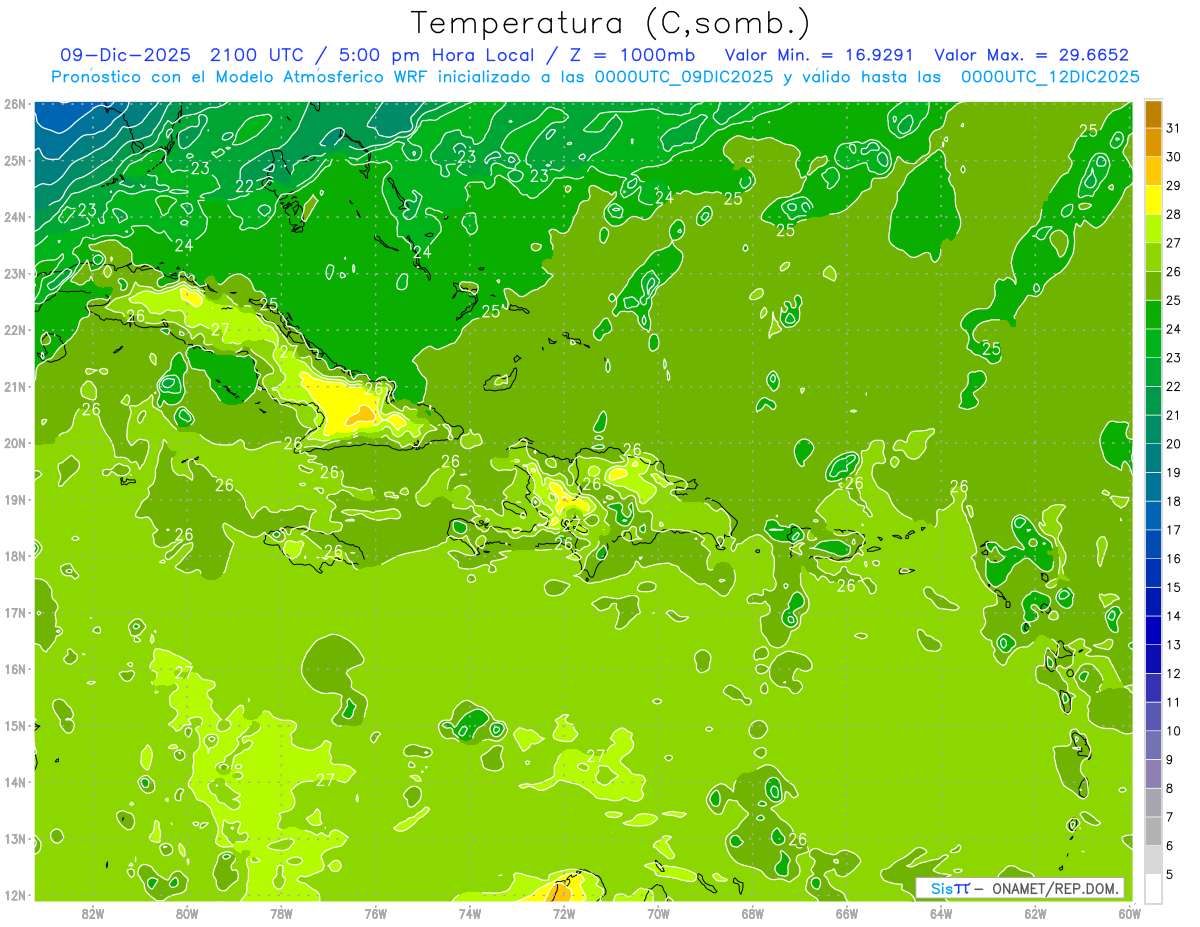Click the orange legend swatch between 30 and 31
This screenshot has width=1200, height=927.
(x=1153, y=142)
